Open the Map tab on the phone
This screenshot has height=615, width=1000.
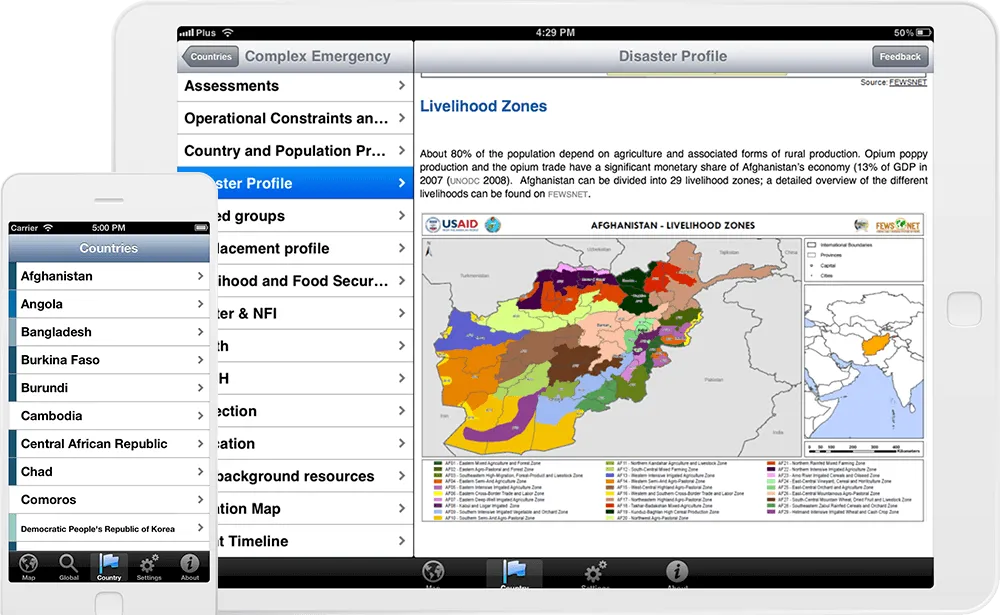point(28,567)
